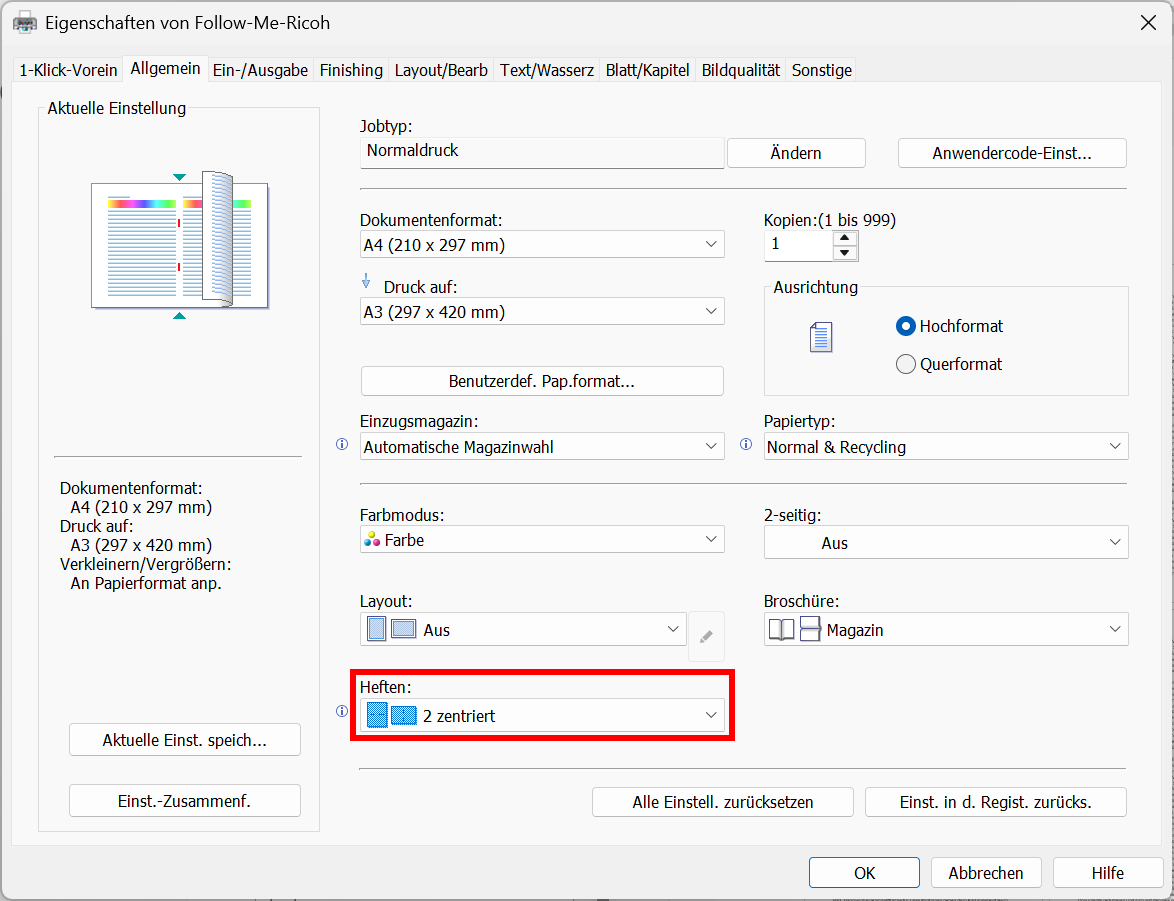The width and height of the screenshot is (1174, 901).
Task: Click the pencil edit icon next to Layout
Action: [706, 636]
